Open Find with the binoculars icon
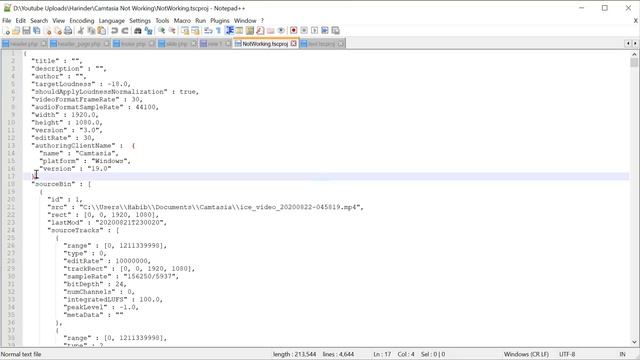This screenshot has height=360, width=640. pyautogui.click(x=138, y=31)
